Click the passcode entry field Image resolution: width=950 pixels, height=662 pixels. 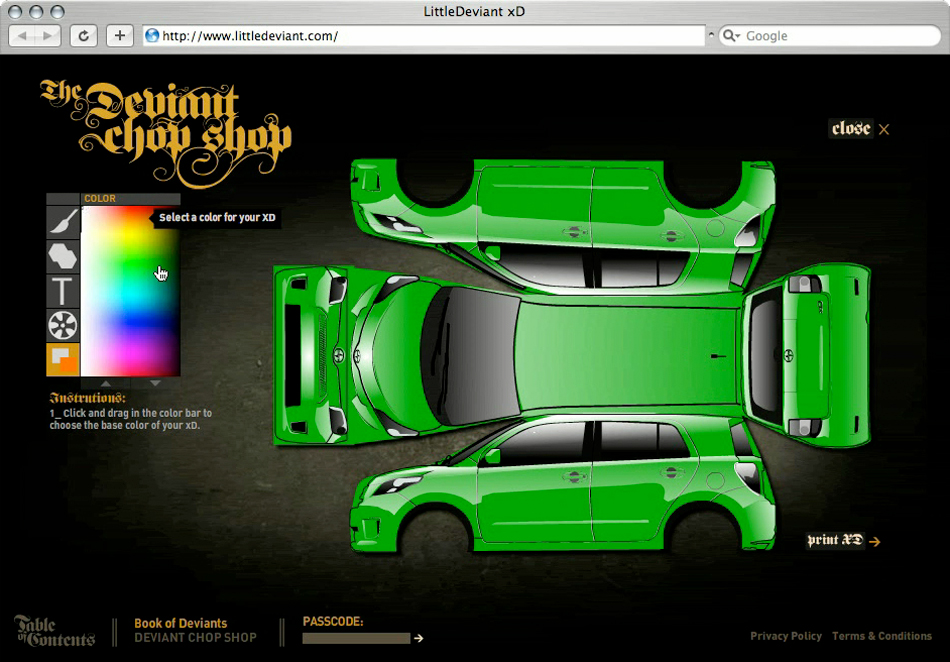click(x=356, y=638)
